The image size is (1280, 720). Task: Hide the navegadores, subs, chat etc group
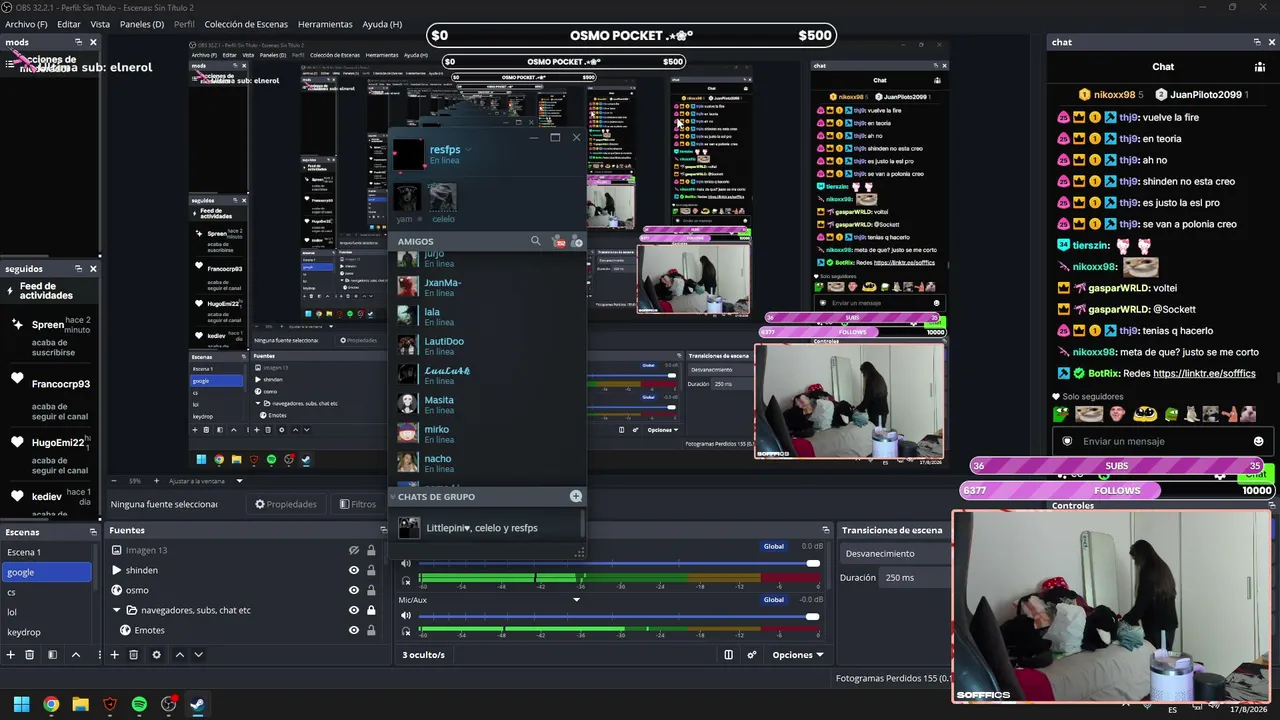click(x=353, y=610)
